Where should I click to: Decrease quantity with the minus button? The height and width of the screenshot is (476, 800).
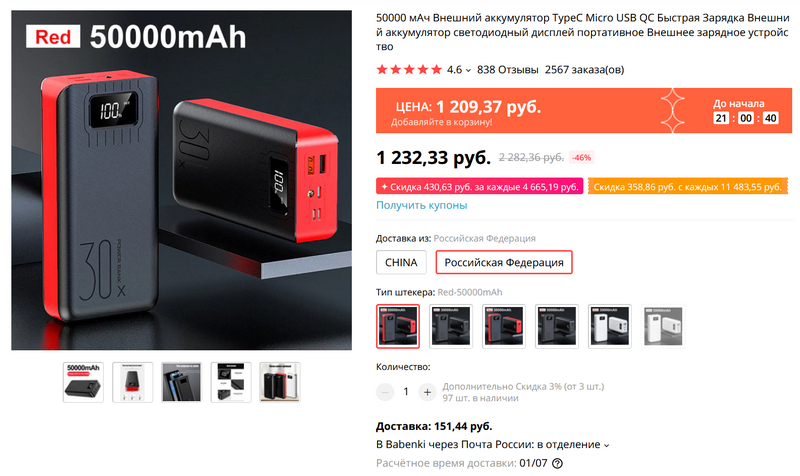coord(385,392)
